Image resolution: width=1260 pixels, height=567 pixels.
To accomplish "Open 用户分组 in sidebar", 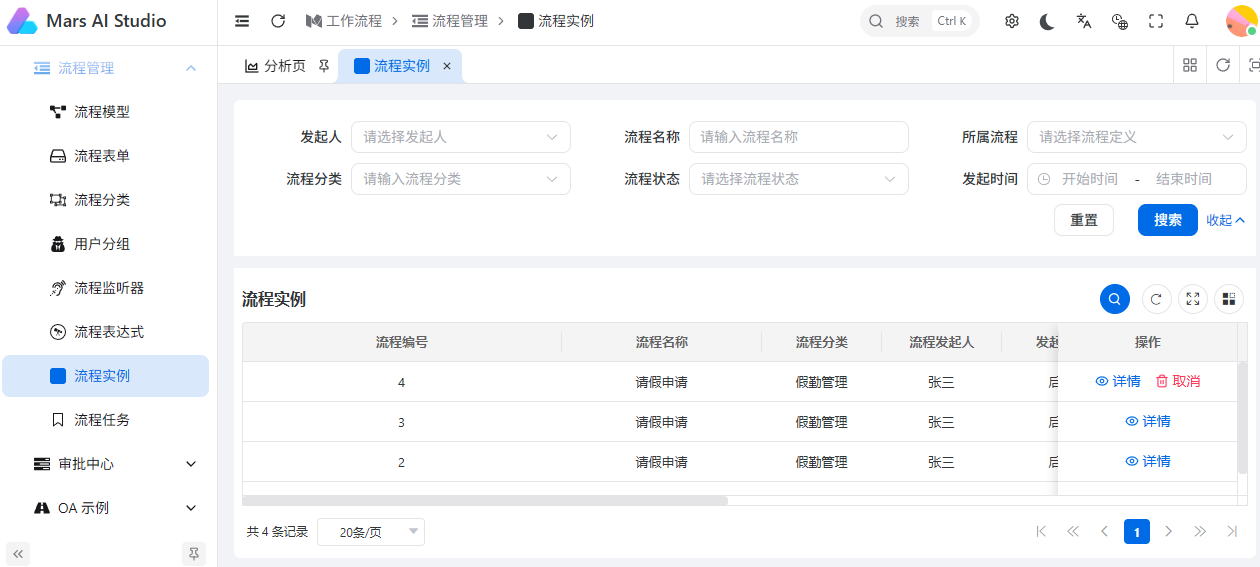I will (105, 244).
